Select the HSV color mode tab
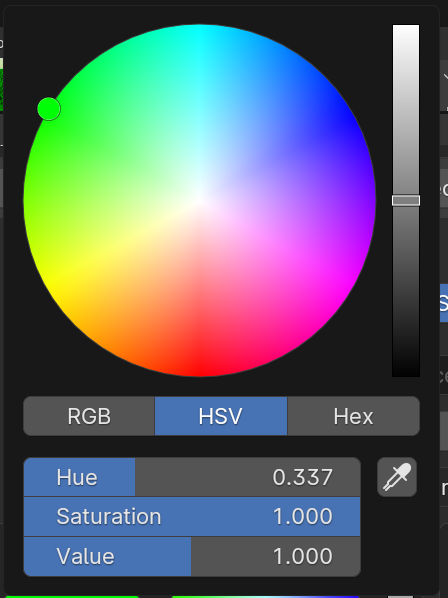The width and height of the screenshot is (448, 598). tap(221, 416)
